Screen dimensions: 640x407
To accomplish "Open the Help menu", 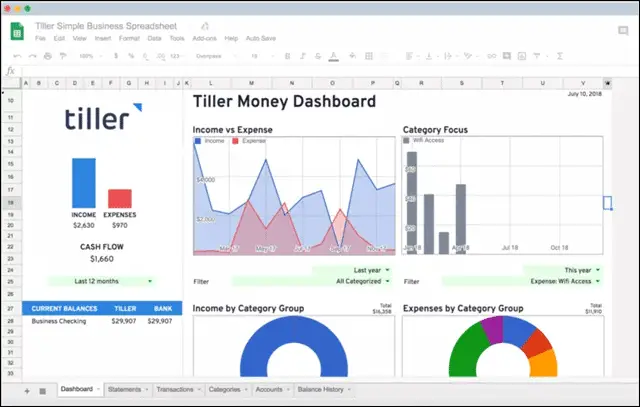I will click(231, 38).
